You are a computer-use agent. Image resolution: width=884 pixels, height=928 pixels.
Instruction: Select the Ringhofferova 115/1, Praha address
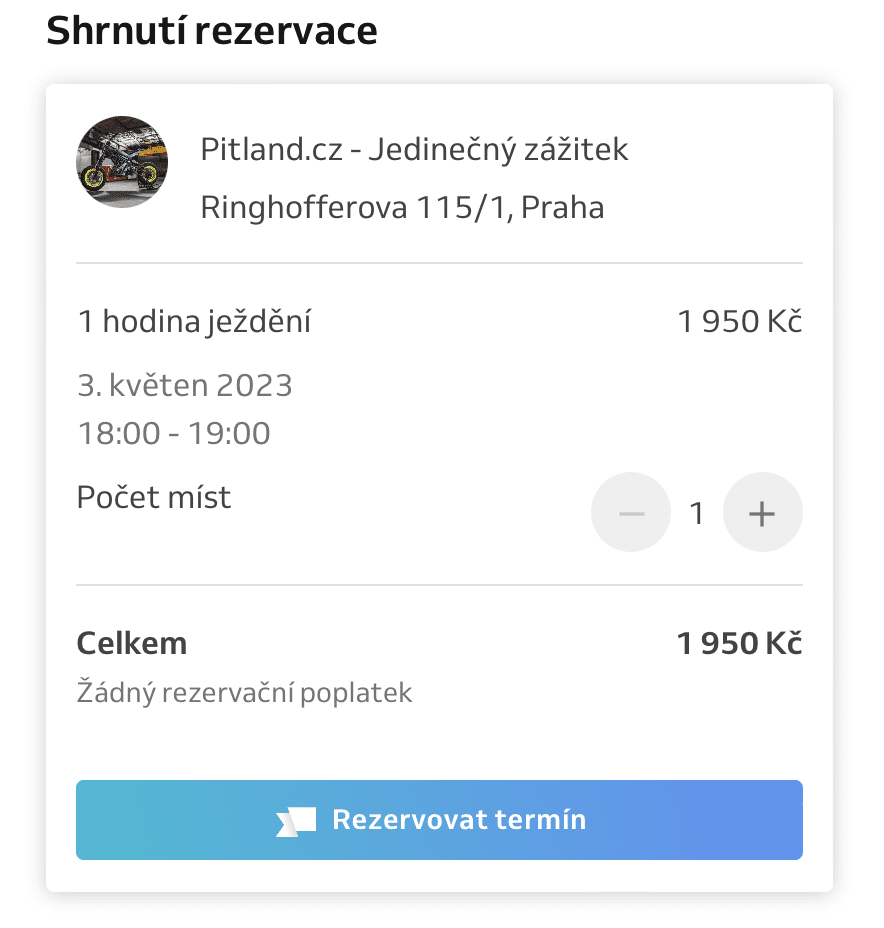(402, 208)
